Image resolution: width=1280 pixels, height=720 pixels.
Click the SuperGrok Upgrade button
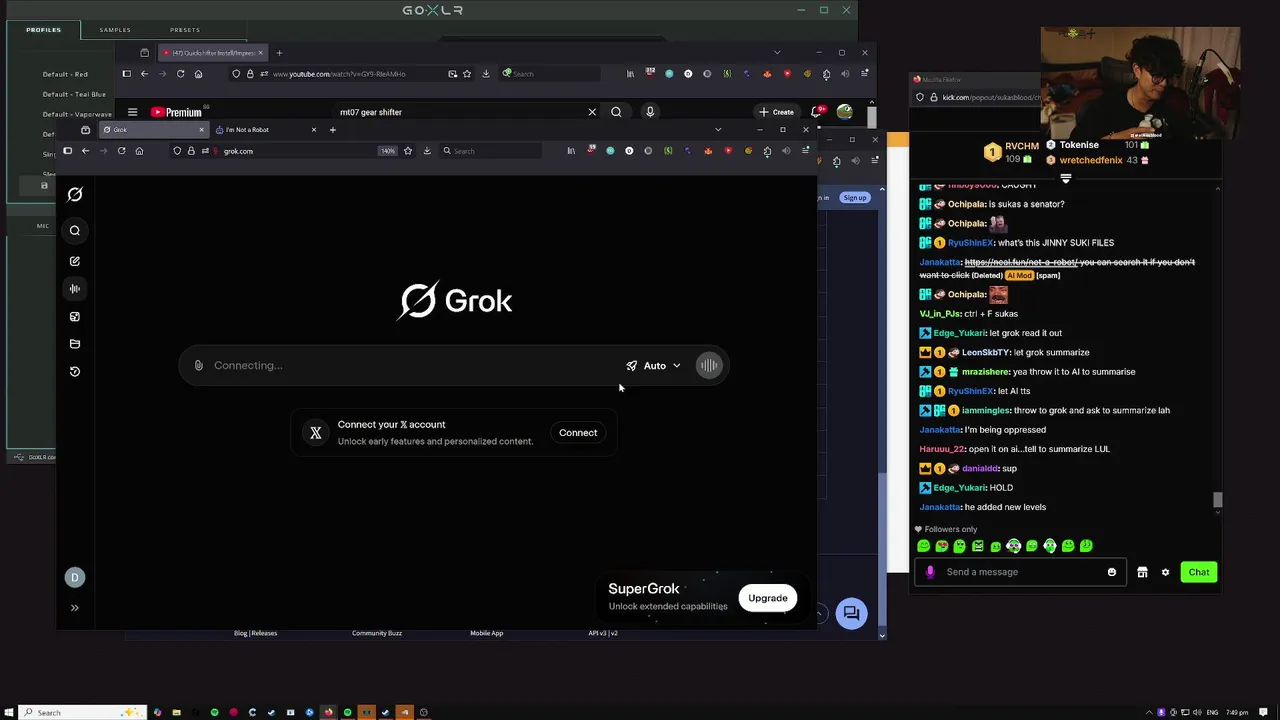tap(768, 598)
